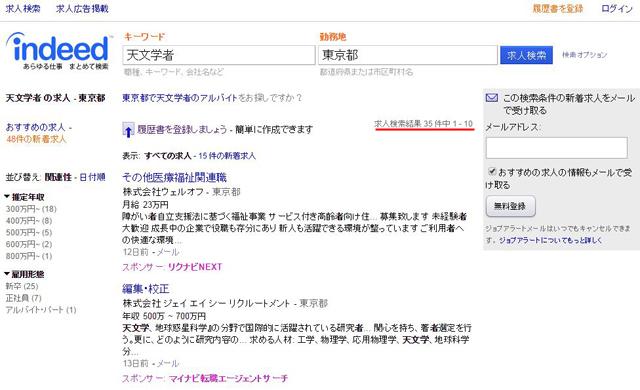Click company name 株式会社ウェルオフ
Image resolution: width=640 pixels, height=390 pixels.
pyautogui.click(x=163, y=192)
